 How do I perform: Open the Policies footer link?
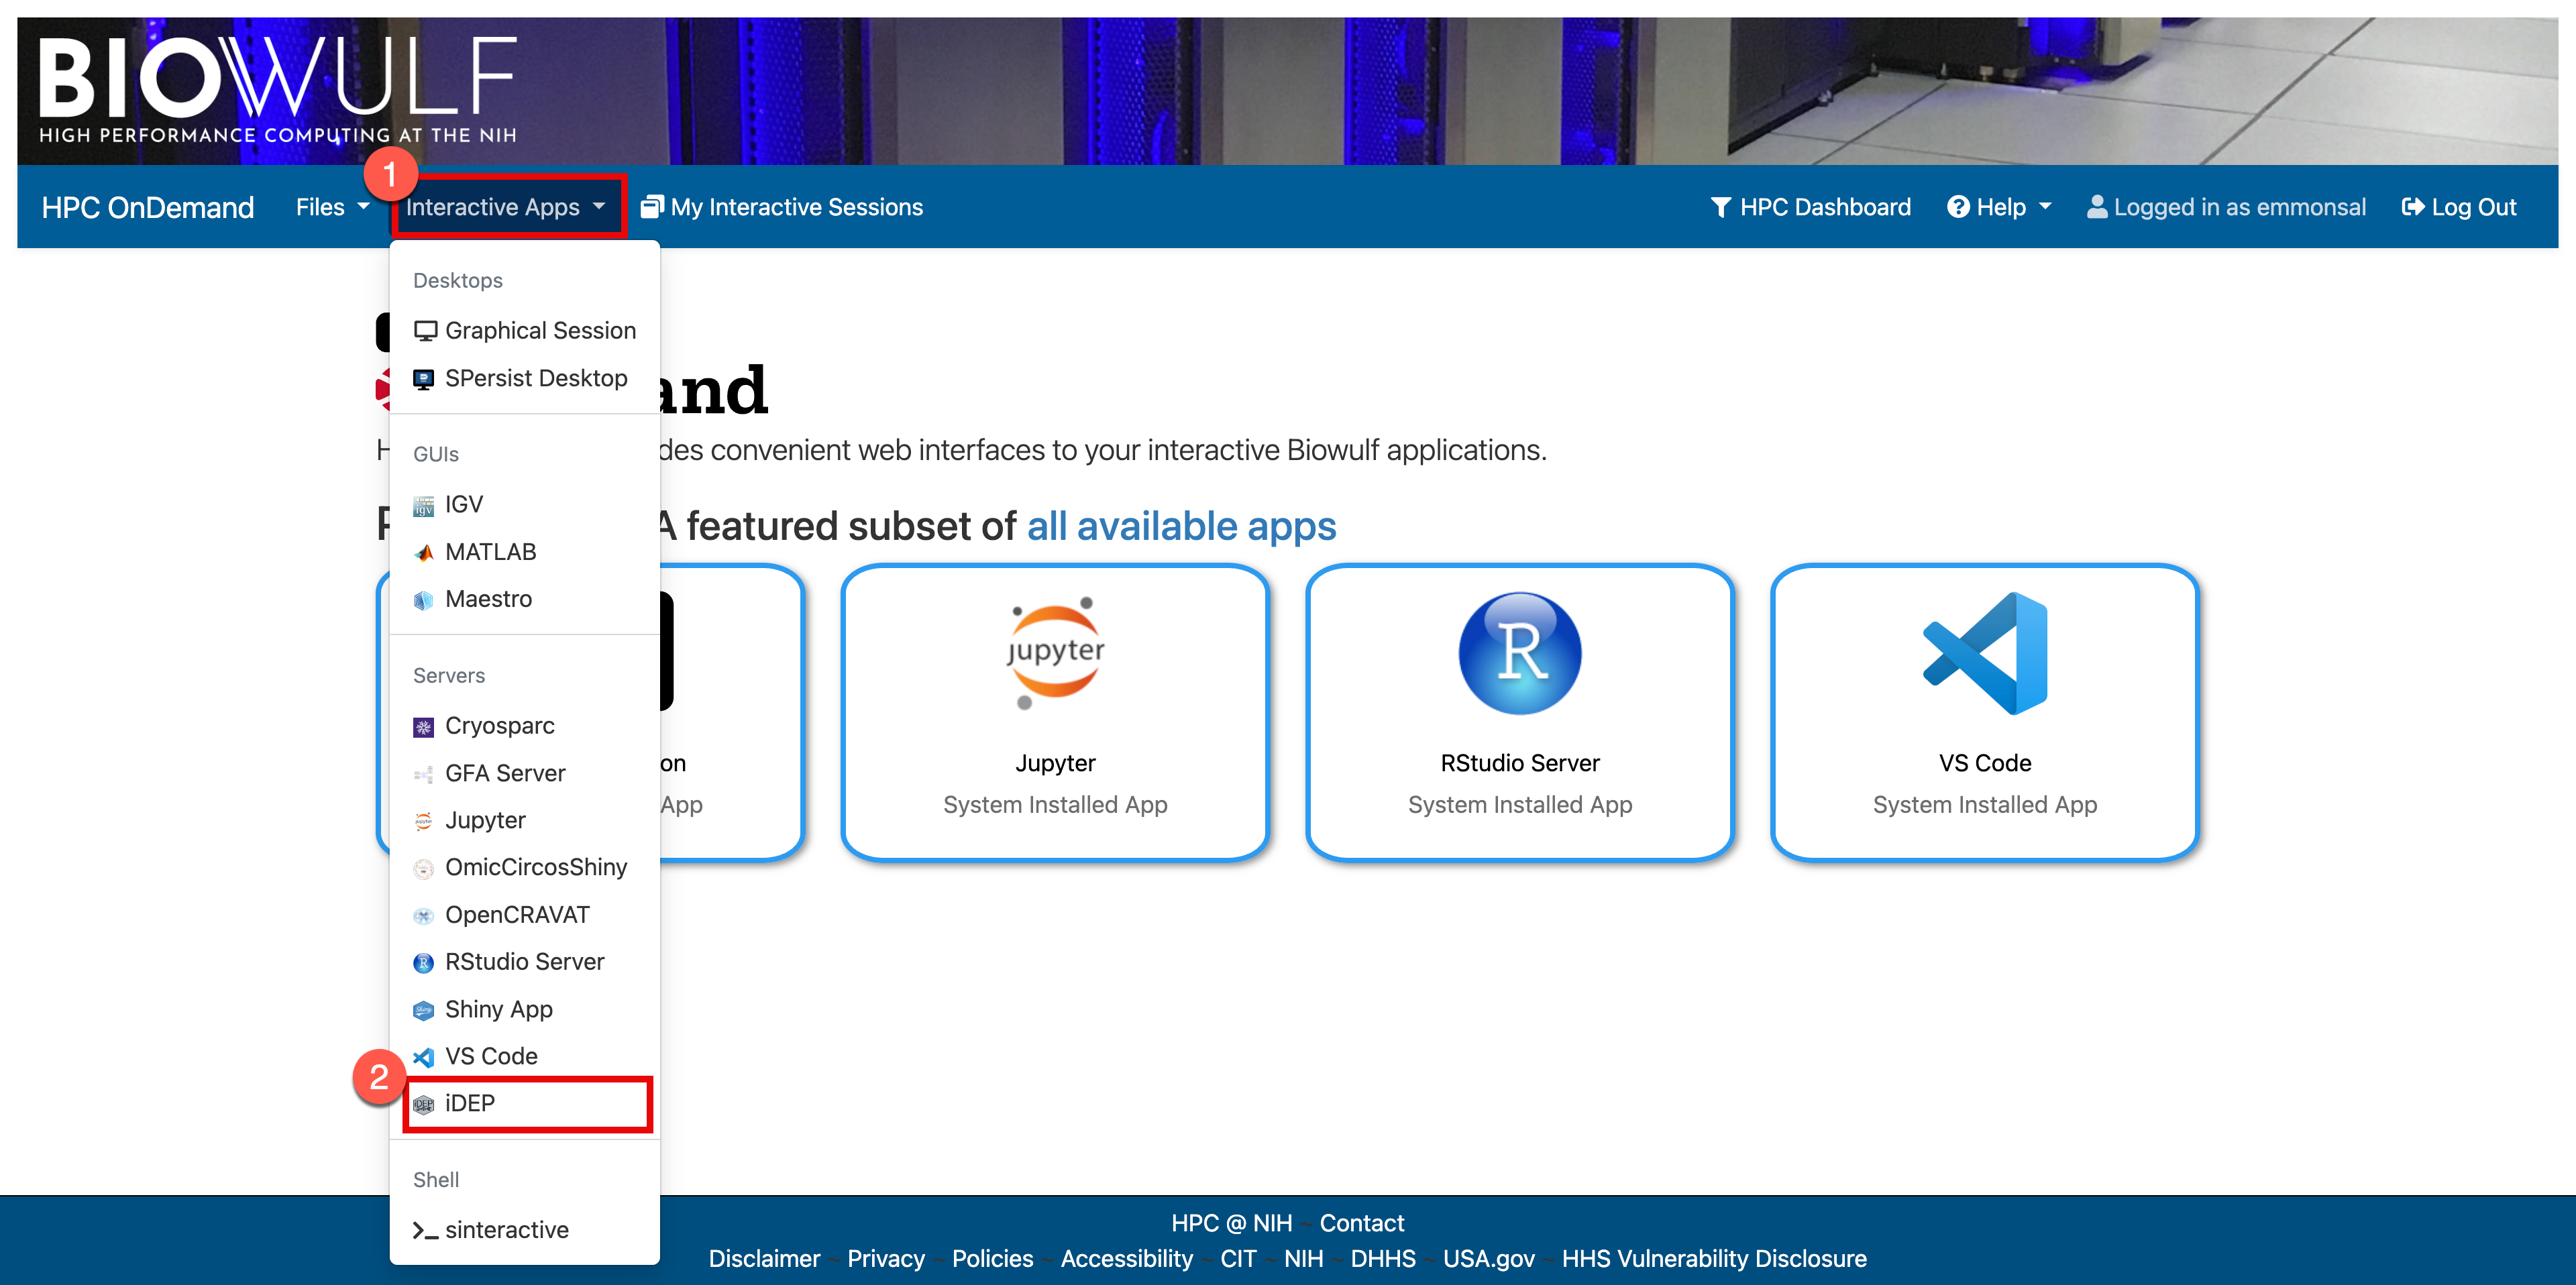pos(992,1259)
